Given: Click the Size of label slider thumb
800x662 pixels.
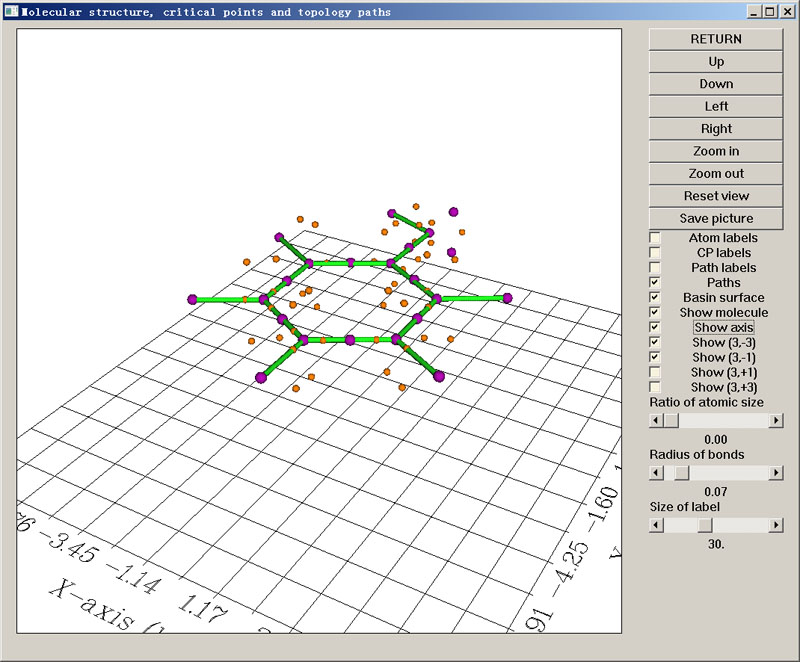Looking at the screenshot, I should click(705, 525).
